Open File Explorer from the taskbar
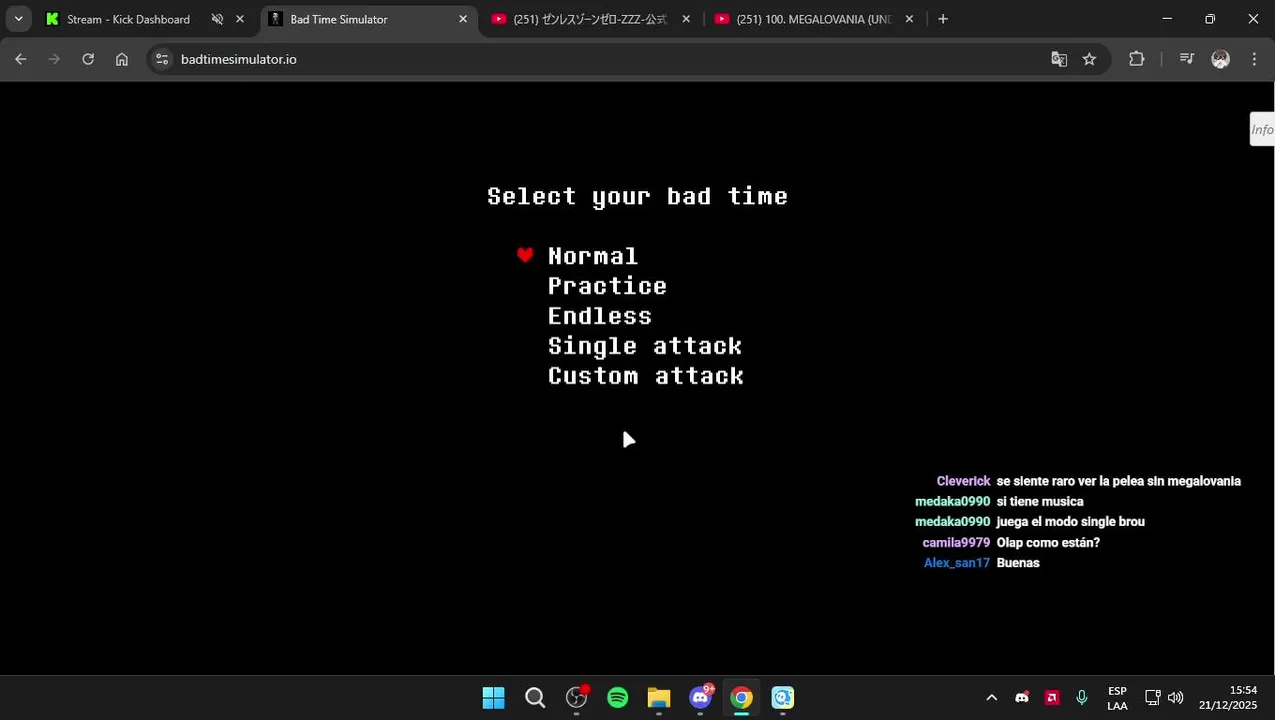1275x720 pixels. click(658, 697)
